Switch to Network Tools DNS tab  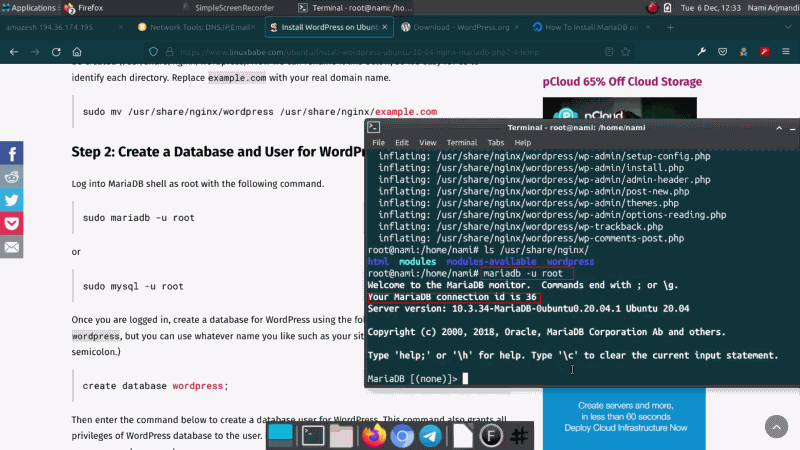(x=196, y=28)
